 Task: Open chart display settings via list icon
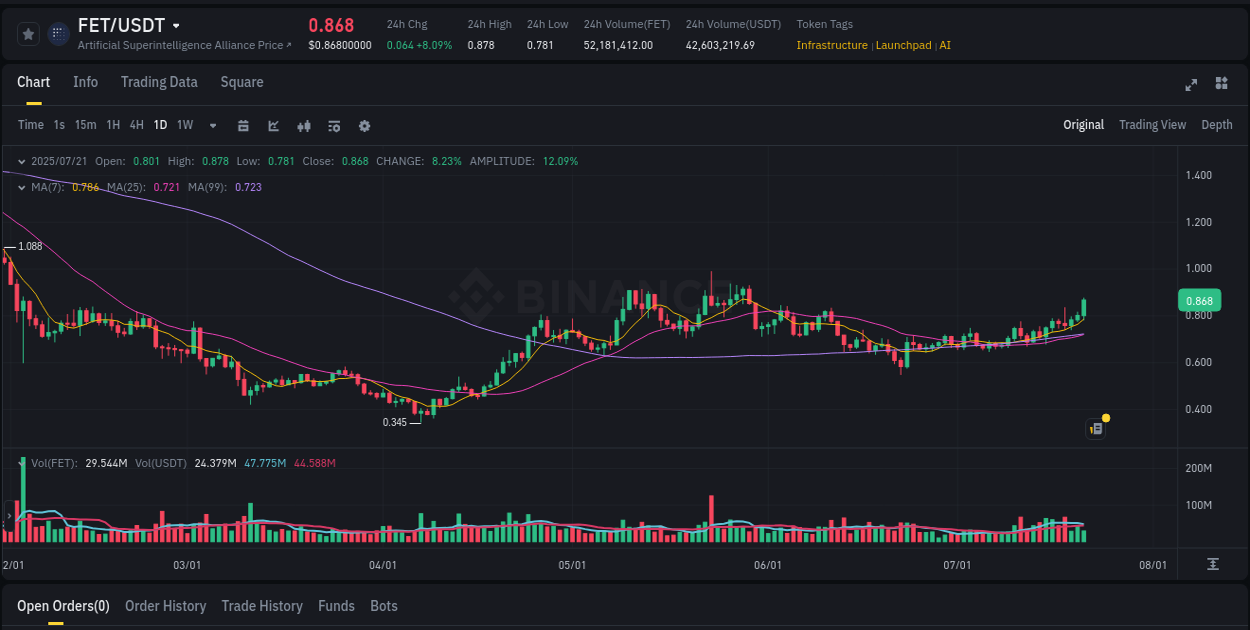333,125
